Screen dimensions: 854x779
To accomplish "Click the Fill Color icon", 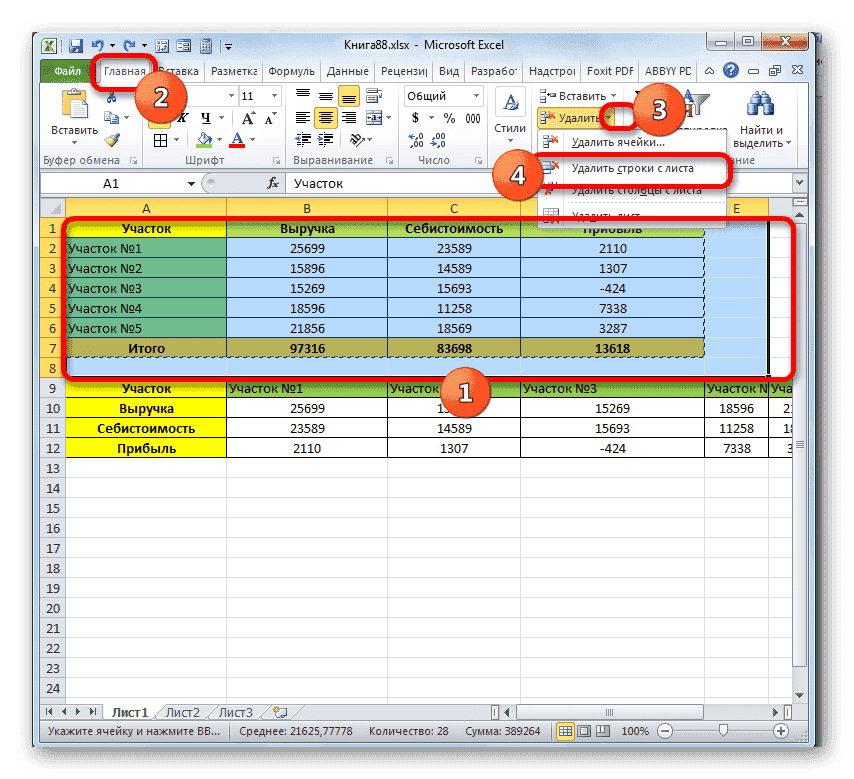I will [203, 139].
